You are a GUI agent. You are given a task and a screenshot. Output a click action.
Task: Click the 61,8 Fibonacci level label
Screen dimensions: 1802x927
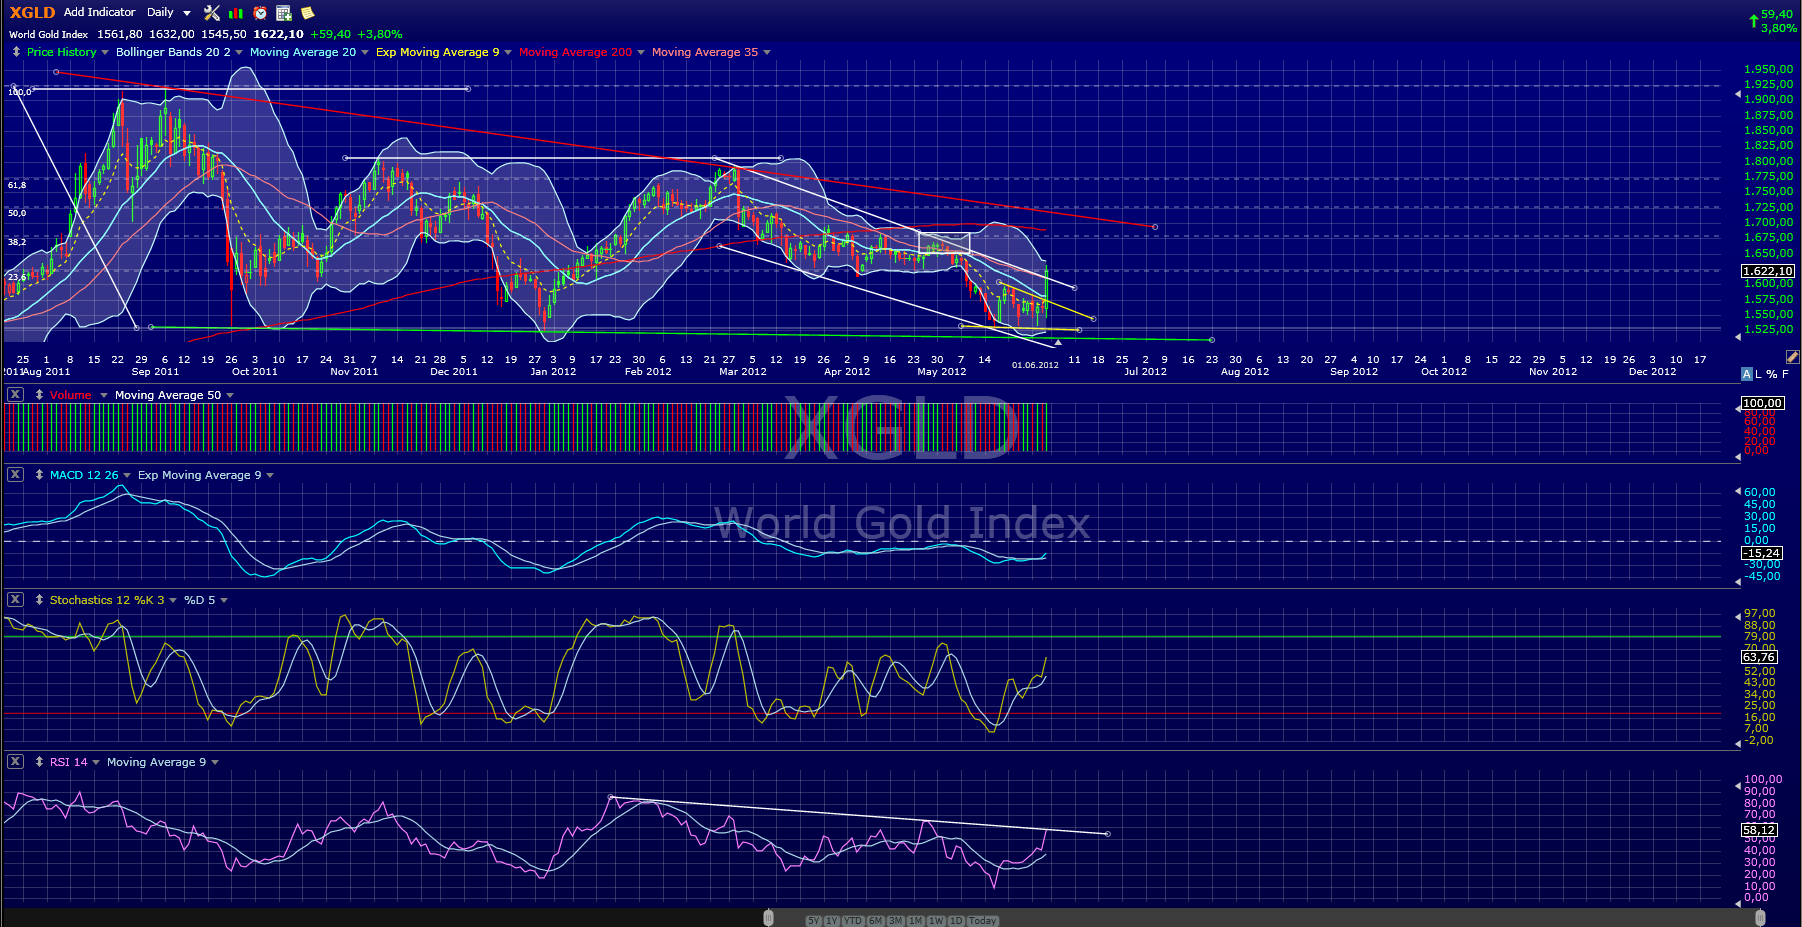pos(17,185)
